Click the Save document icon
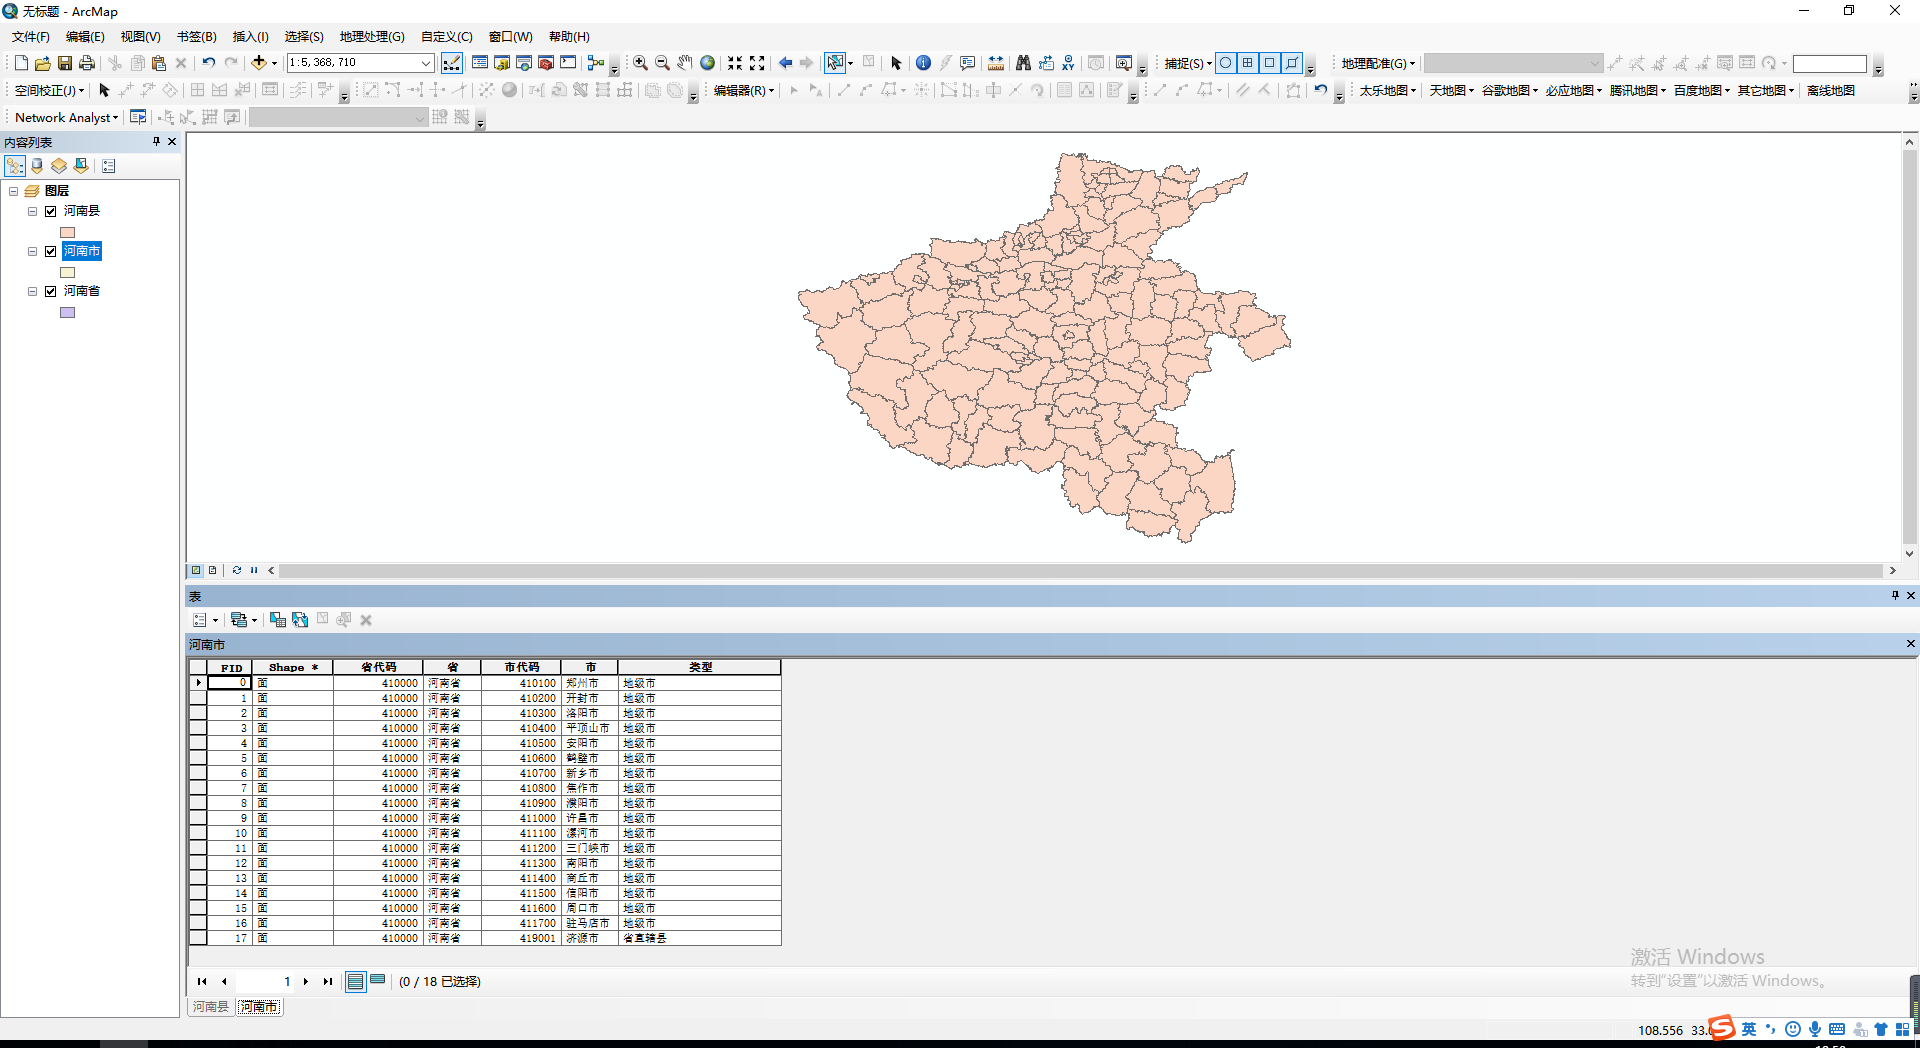 click(x=65, y=63)
